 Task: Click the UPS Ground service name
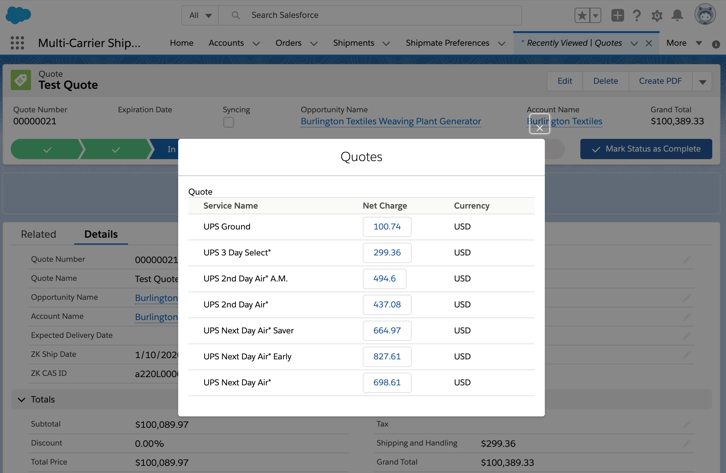(227, 227)
